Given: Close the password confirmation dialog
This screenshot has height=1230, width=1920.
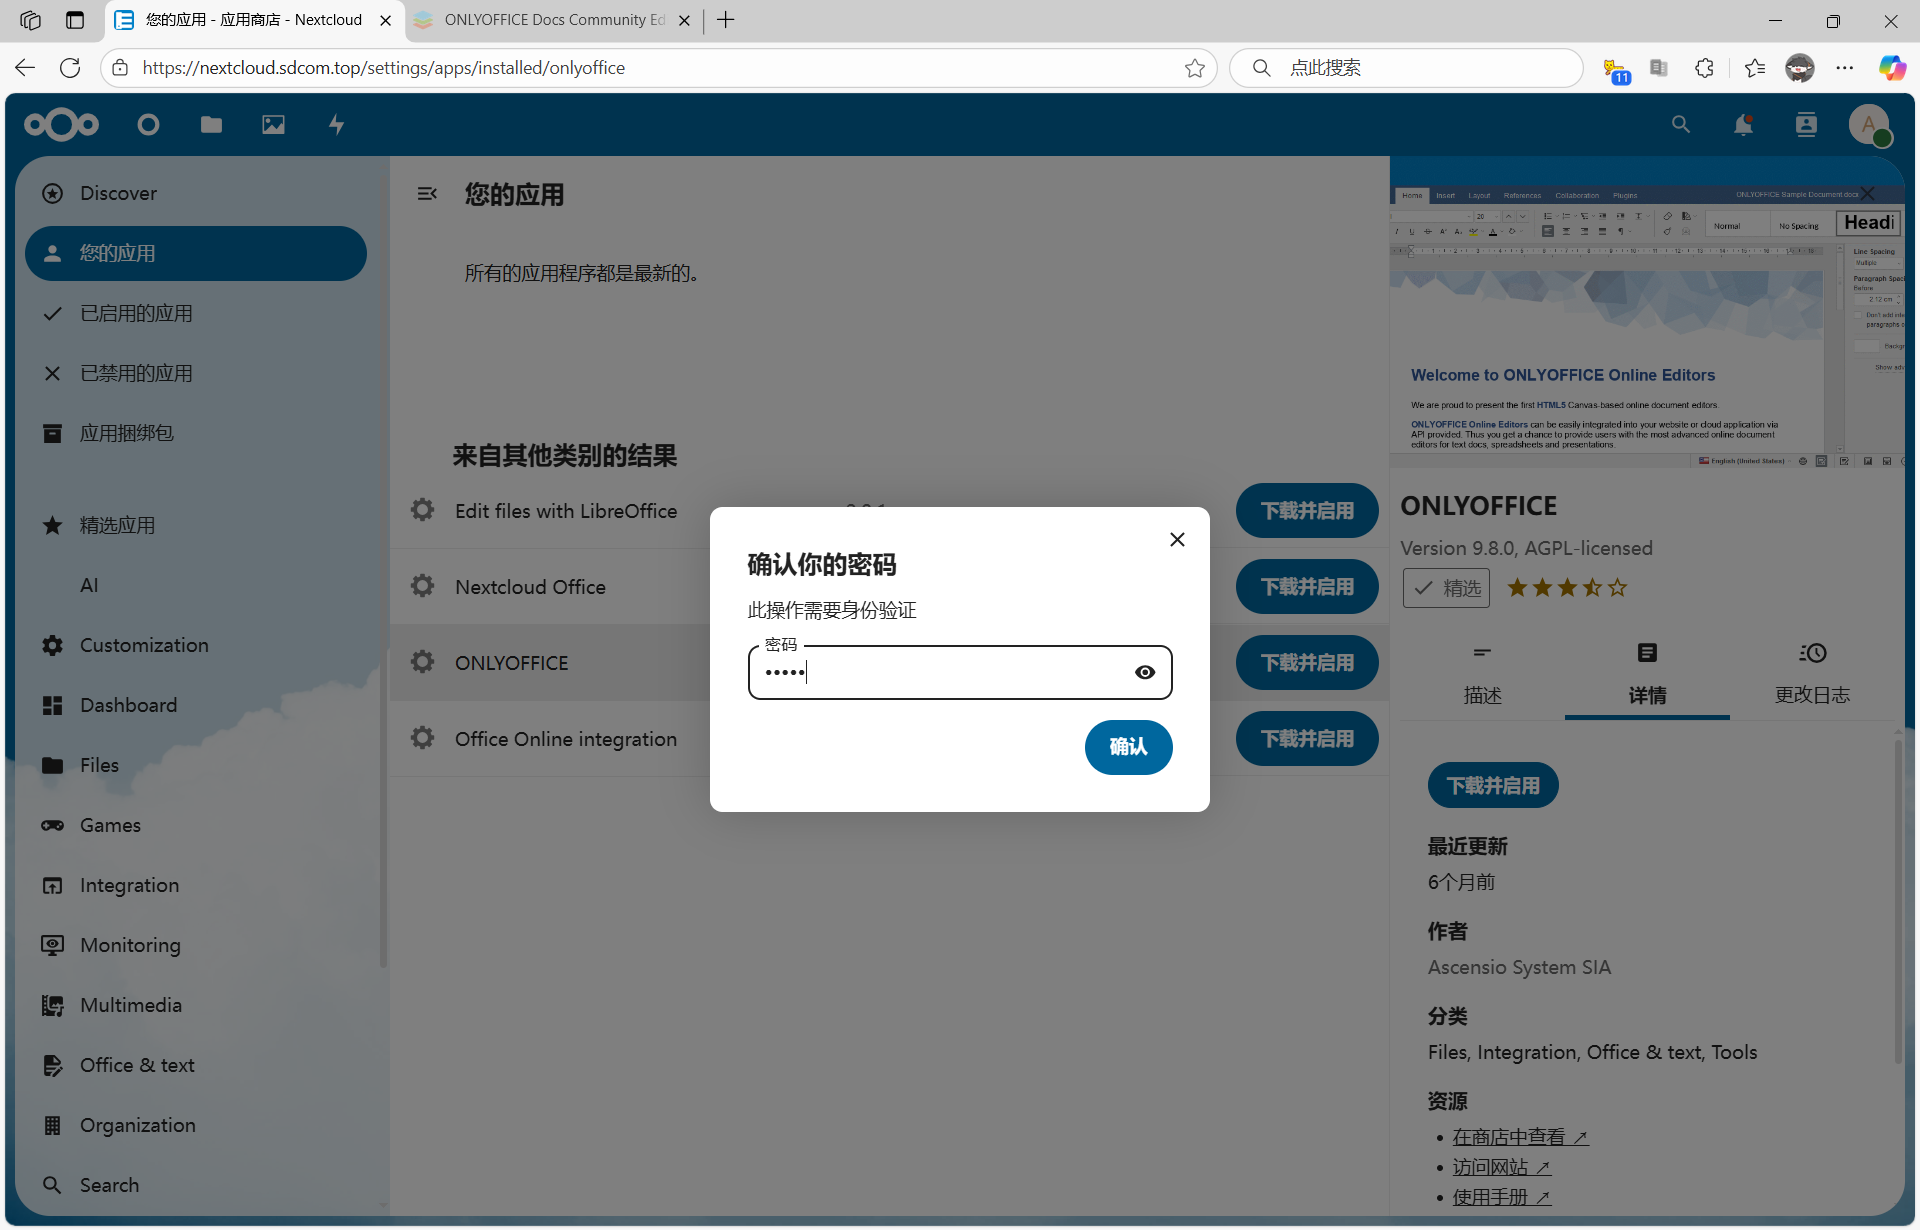Looking at the screenshot, I should pos(1177,540).
